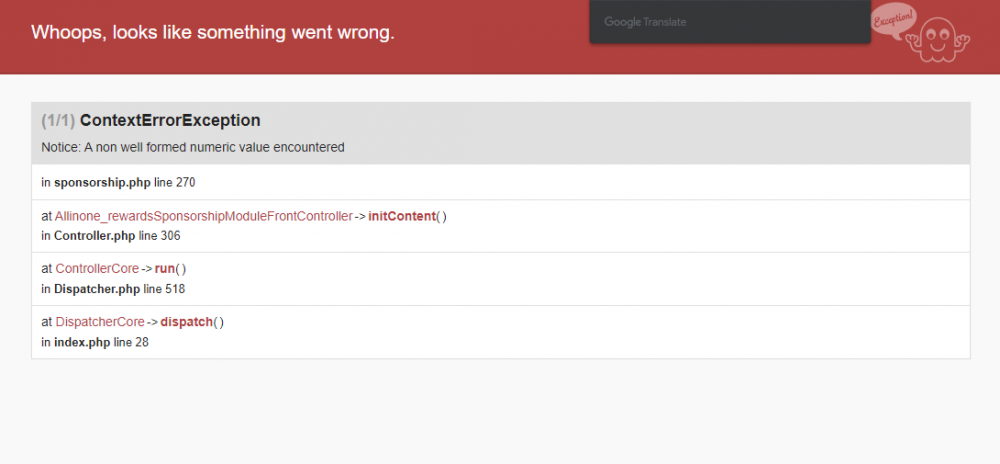Click the sponsorship.php line 270 row
This screenshot has width=1000, height=464.
coord(501,182)
